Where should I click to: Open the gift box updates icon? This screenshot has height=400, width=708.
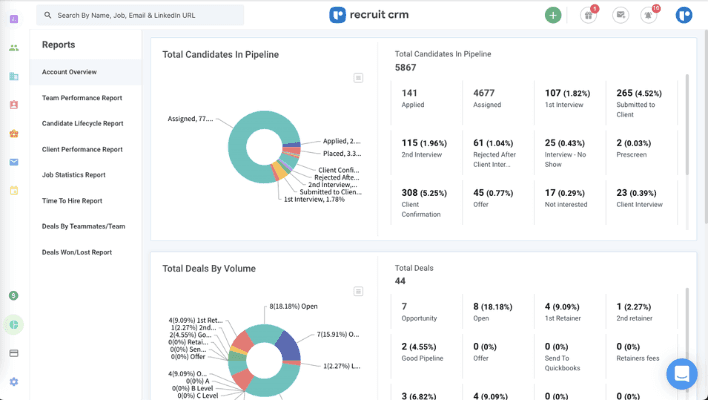[x=588, y=15]
